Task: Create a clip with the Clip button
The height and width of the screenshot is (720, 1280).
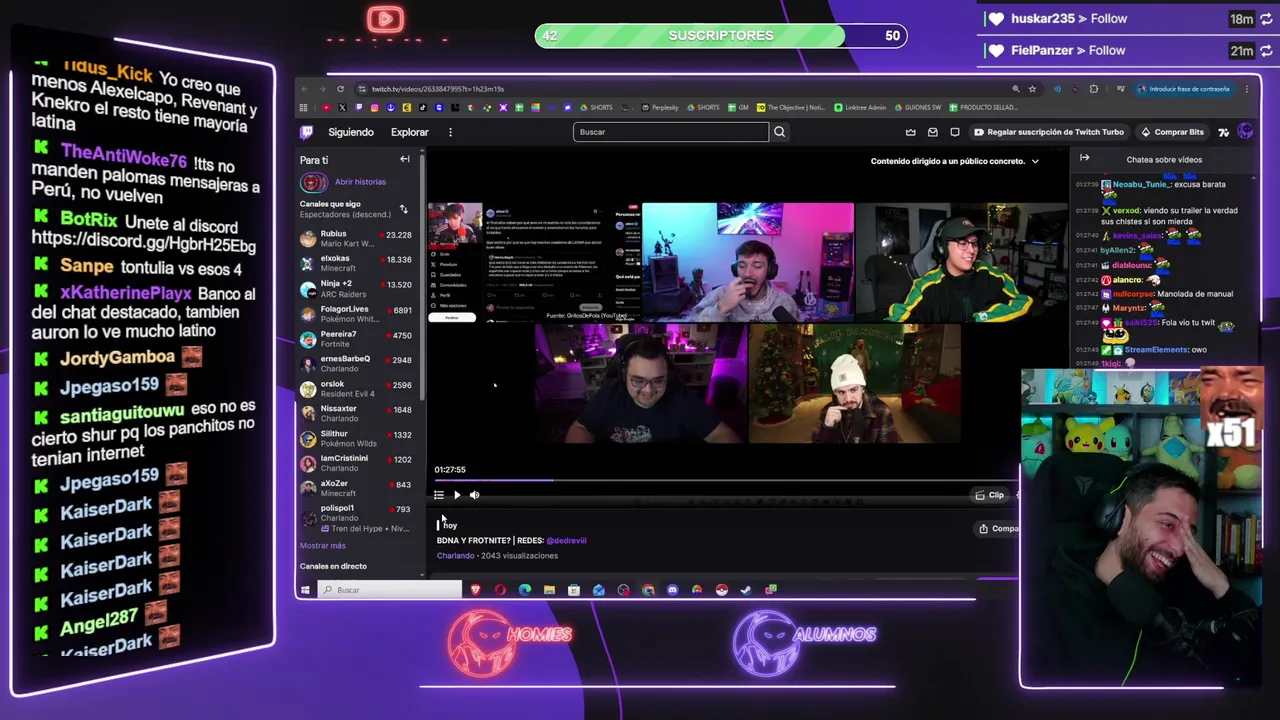Action: 990,495
